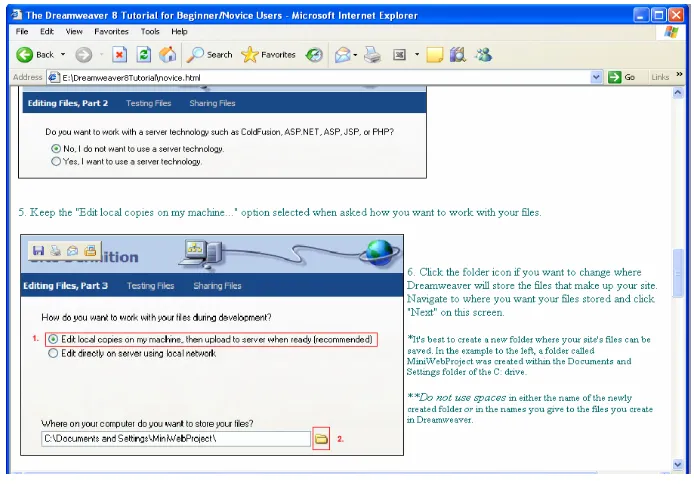Open the Favorites star pane
The image size is (694, 484).
tap(268, 55)
